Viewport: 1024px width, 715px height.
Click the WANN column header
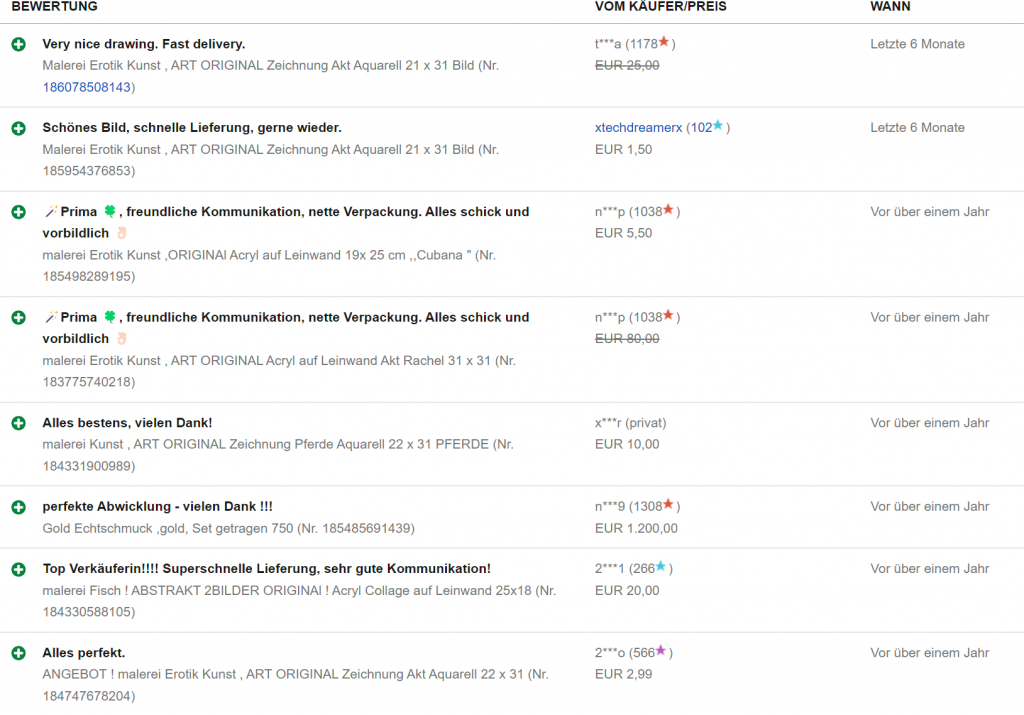[890, 7]
